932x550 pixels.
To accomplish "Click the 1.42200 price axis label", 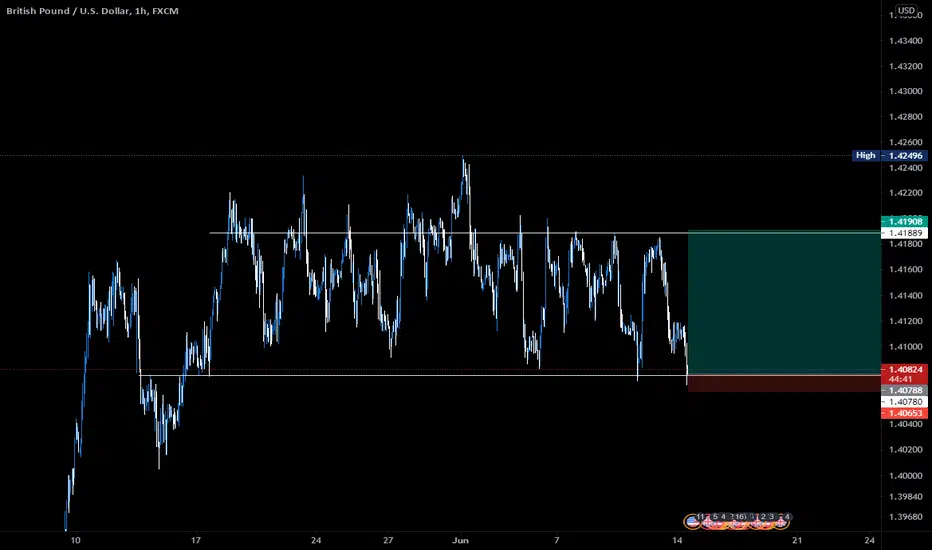I will pyautogui.click(x=905, y=193).
